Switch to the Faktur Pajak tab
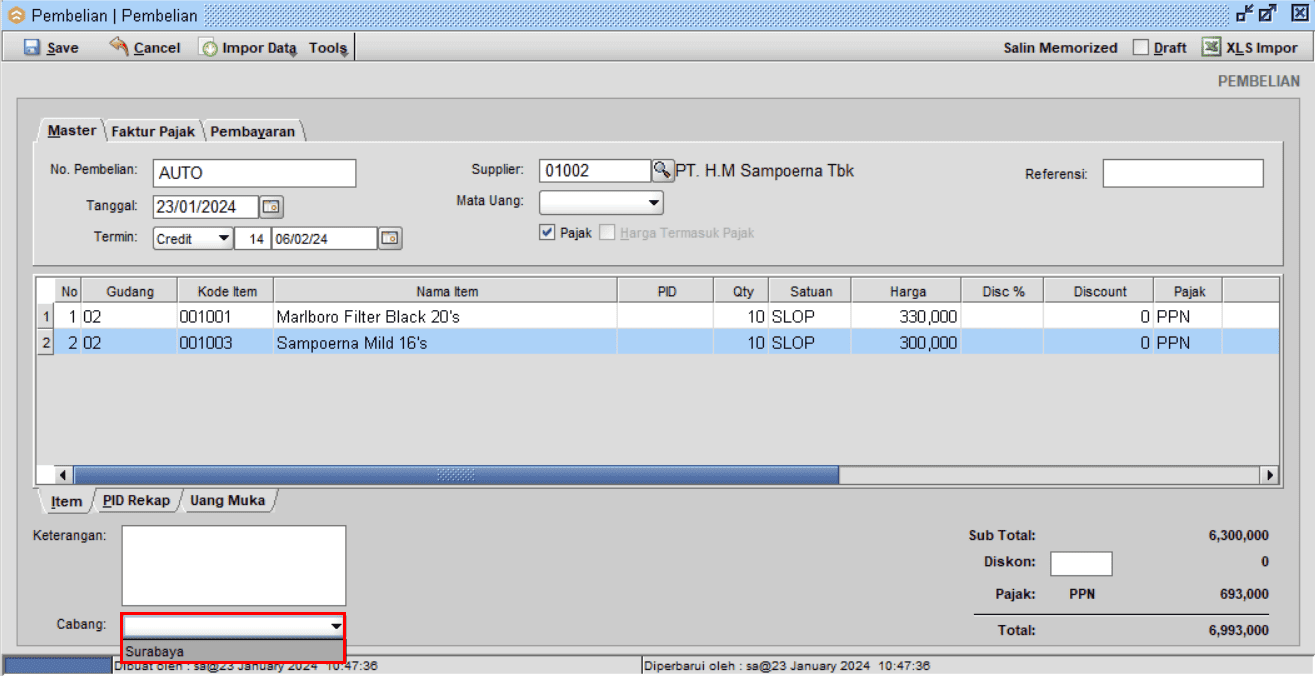Viewport: 1315px width, 676px height. pyautogui.click(x=153, y=131)
